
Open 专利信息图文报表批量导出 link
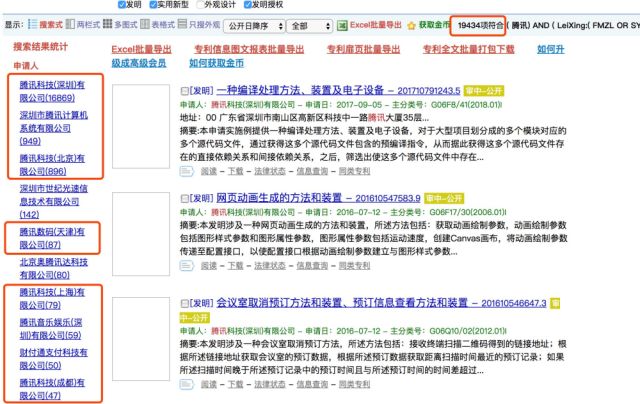(249, 49)
